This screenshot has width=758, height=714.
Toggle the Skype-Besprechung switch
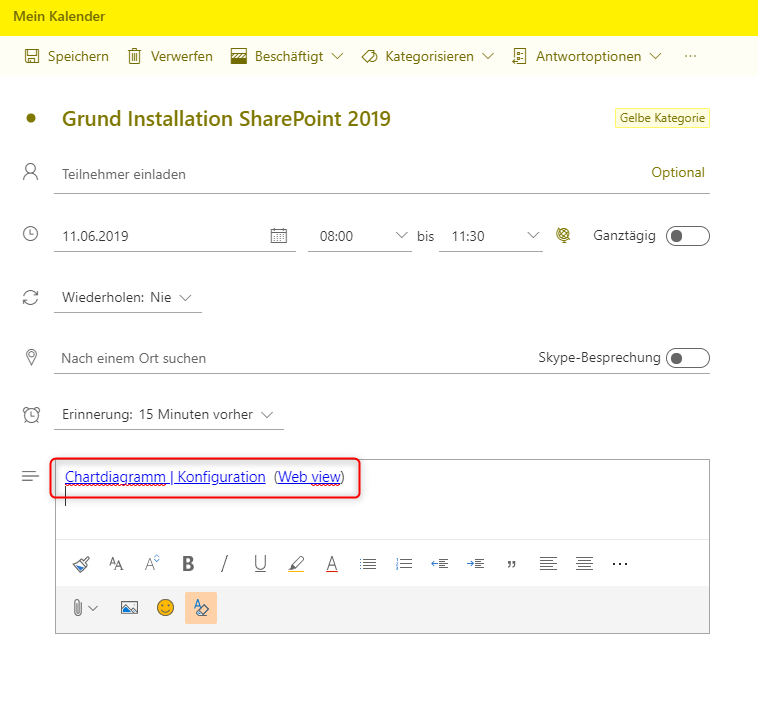687,358
